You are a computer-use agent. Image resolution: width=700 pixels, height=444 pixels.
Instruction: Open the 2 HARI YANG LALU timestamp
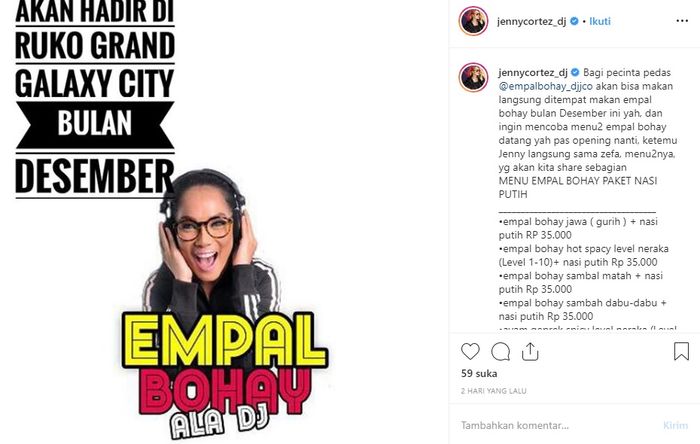[493, 391]
